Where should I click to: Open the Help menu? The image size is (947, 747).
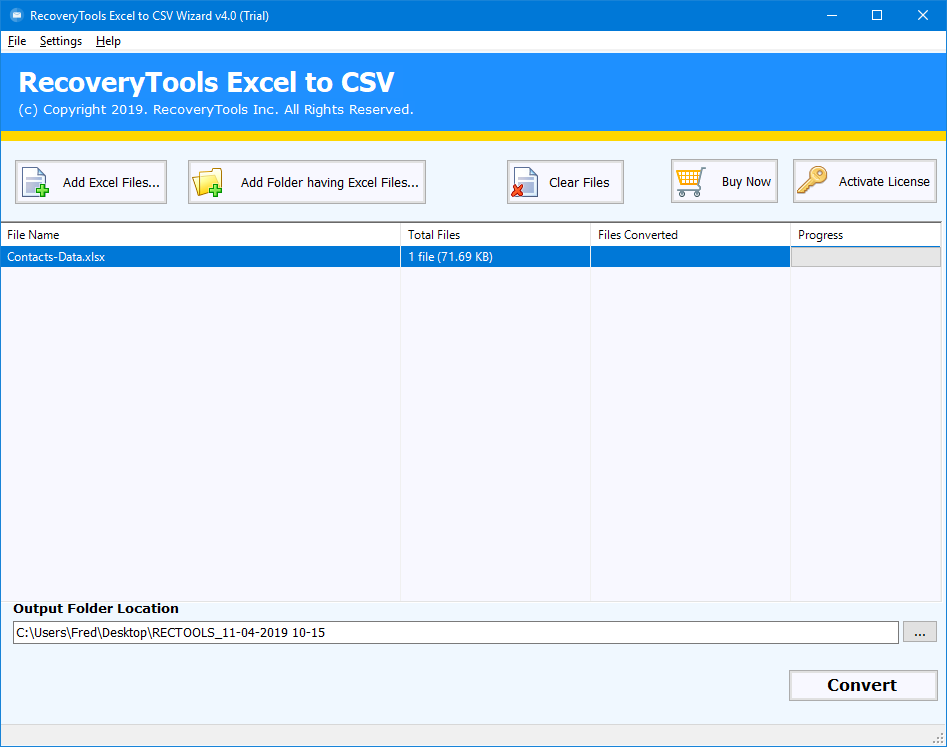point(108,41)
